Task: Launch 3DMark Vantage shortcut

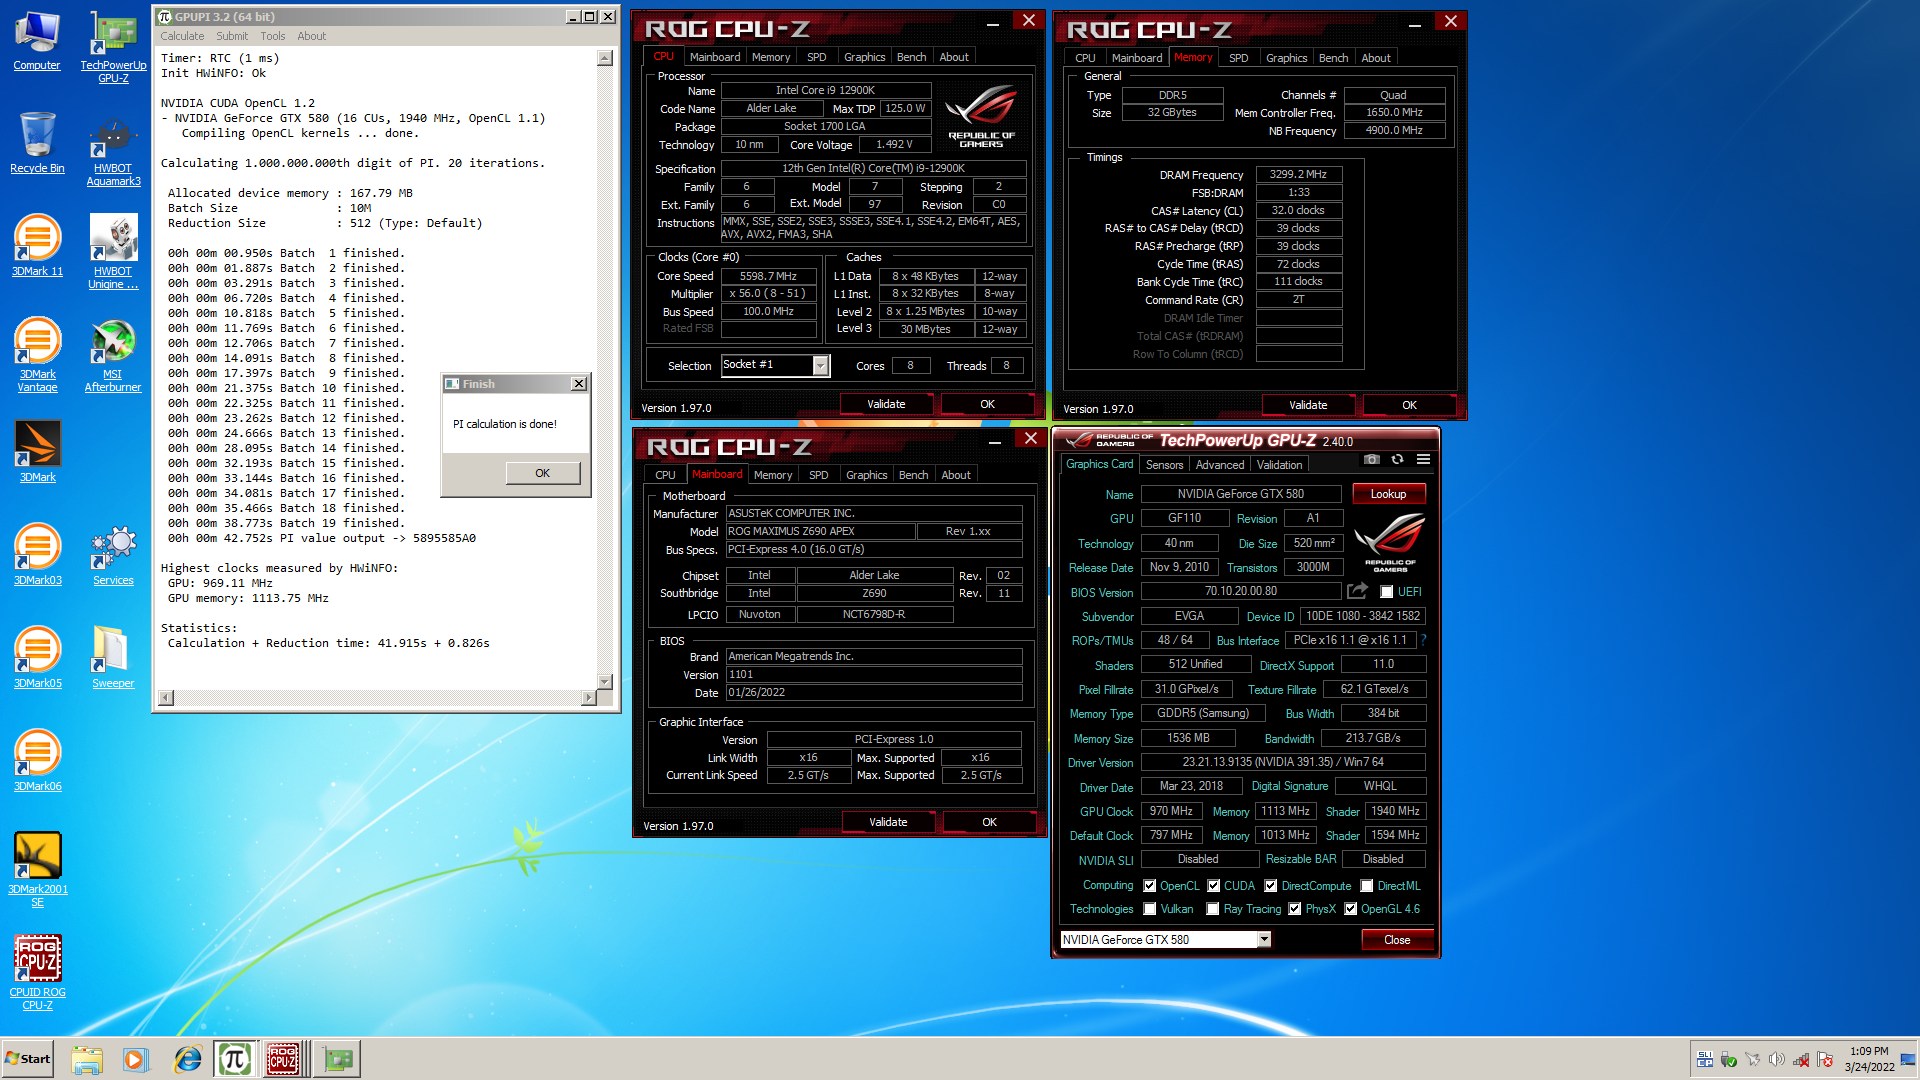Action: pyautogui.click(x=37, y=355)
